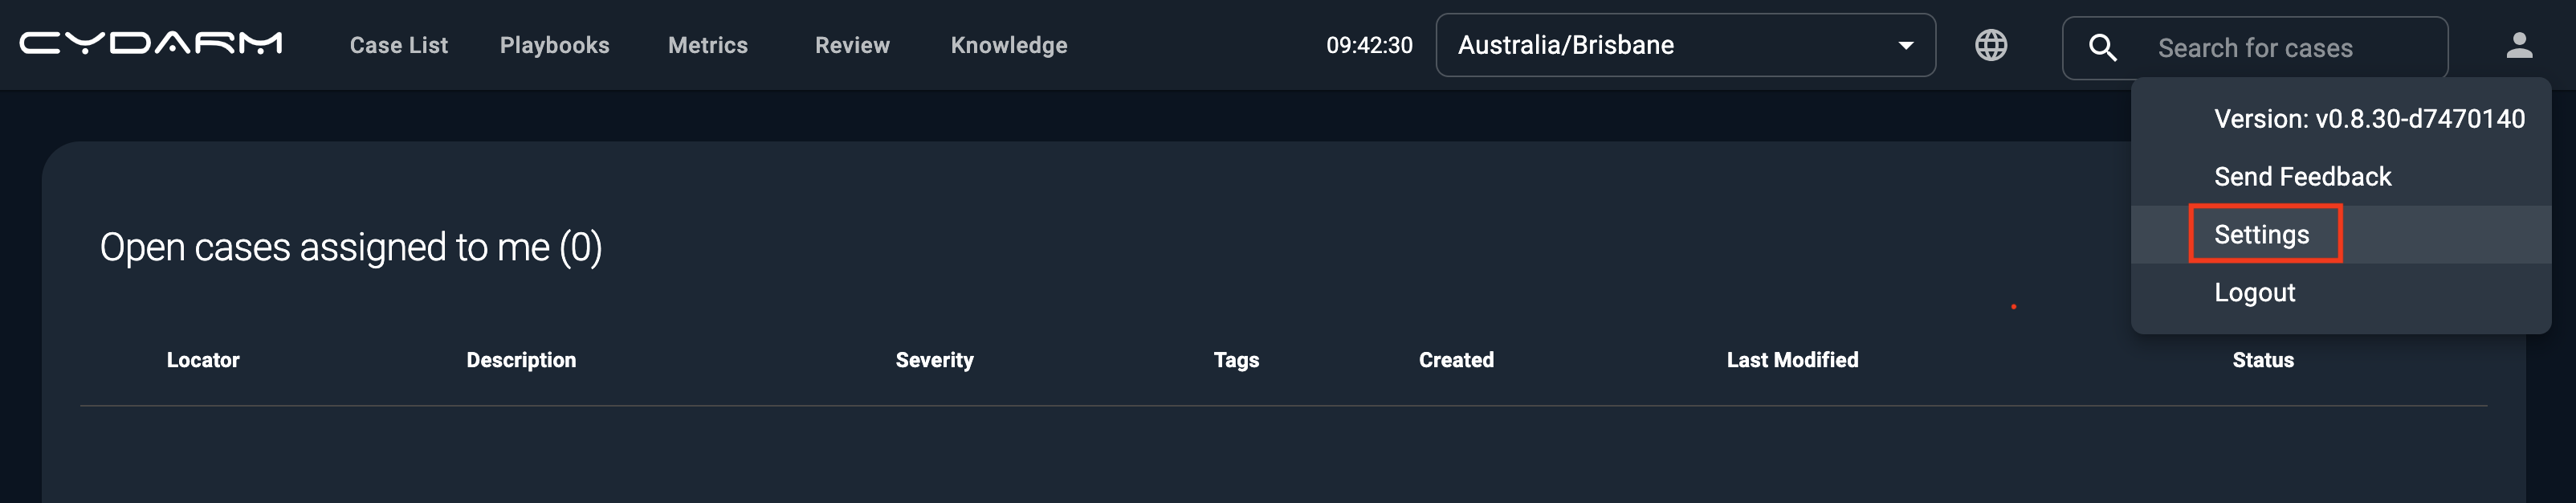Open the Case List page
2576x503 pixels.
[x=398, y=45]
